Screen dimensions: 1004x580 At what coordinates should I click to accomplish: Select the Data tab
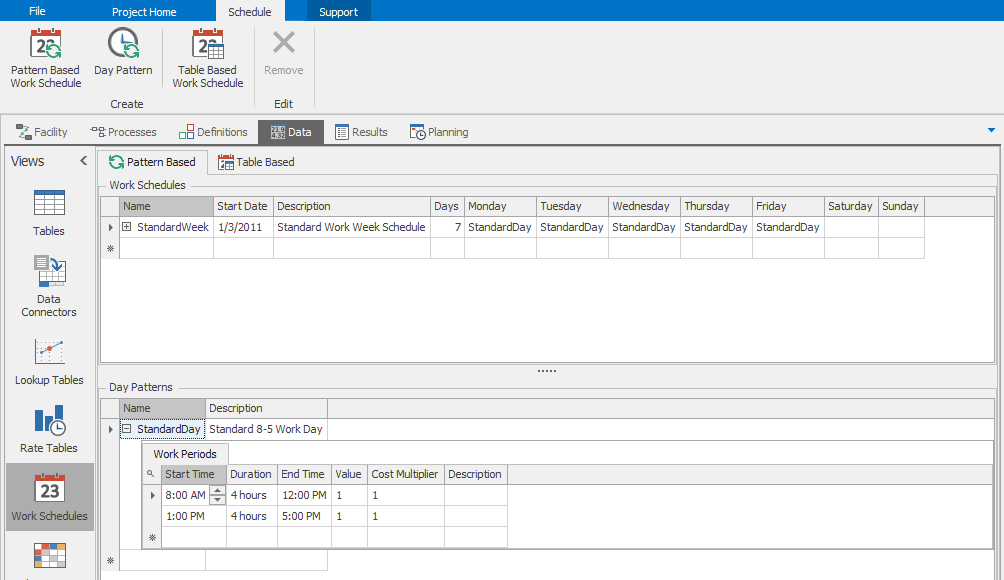tap(291, 132)
